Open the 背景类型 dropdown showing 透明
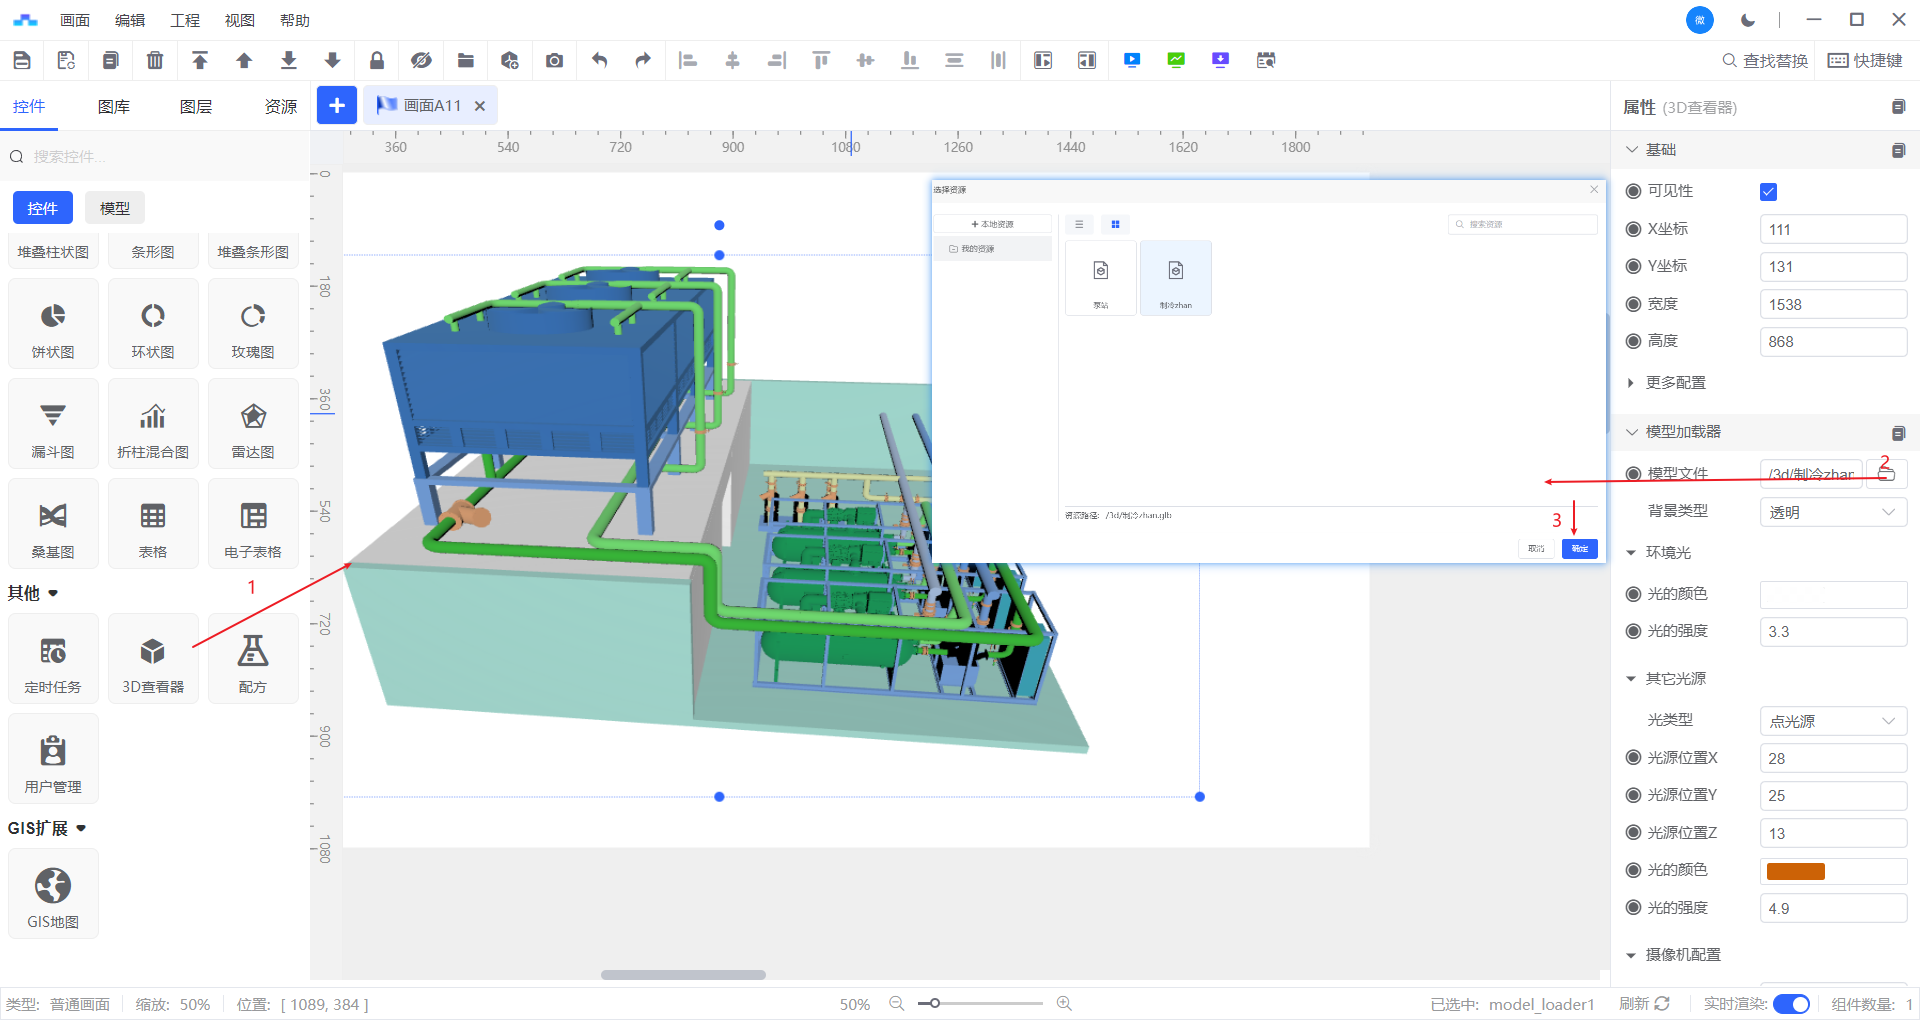This screenshot has width=1920, height=1020. (1833, 512)
